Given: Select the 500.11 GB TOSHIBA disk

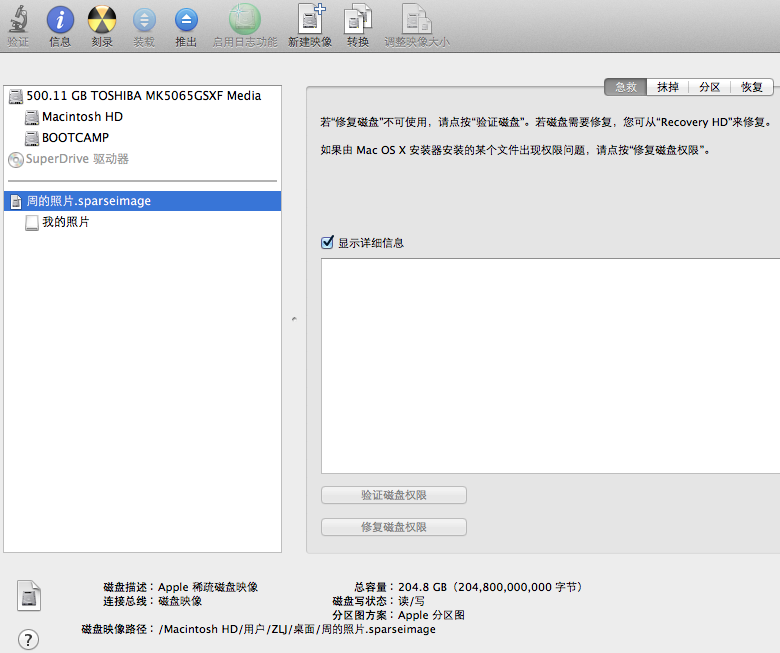Looking at the screenshot, I should pyautogui.click(x=143, y=96).
